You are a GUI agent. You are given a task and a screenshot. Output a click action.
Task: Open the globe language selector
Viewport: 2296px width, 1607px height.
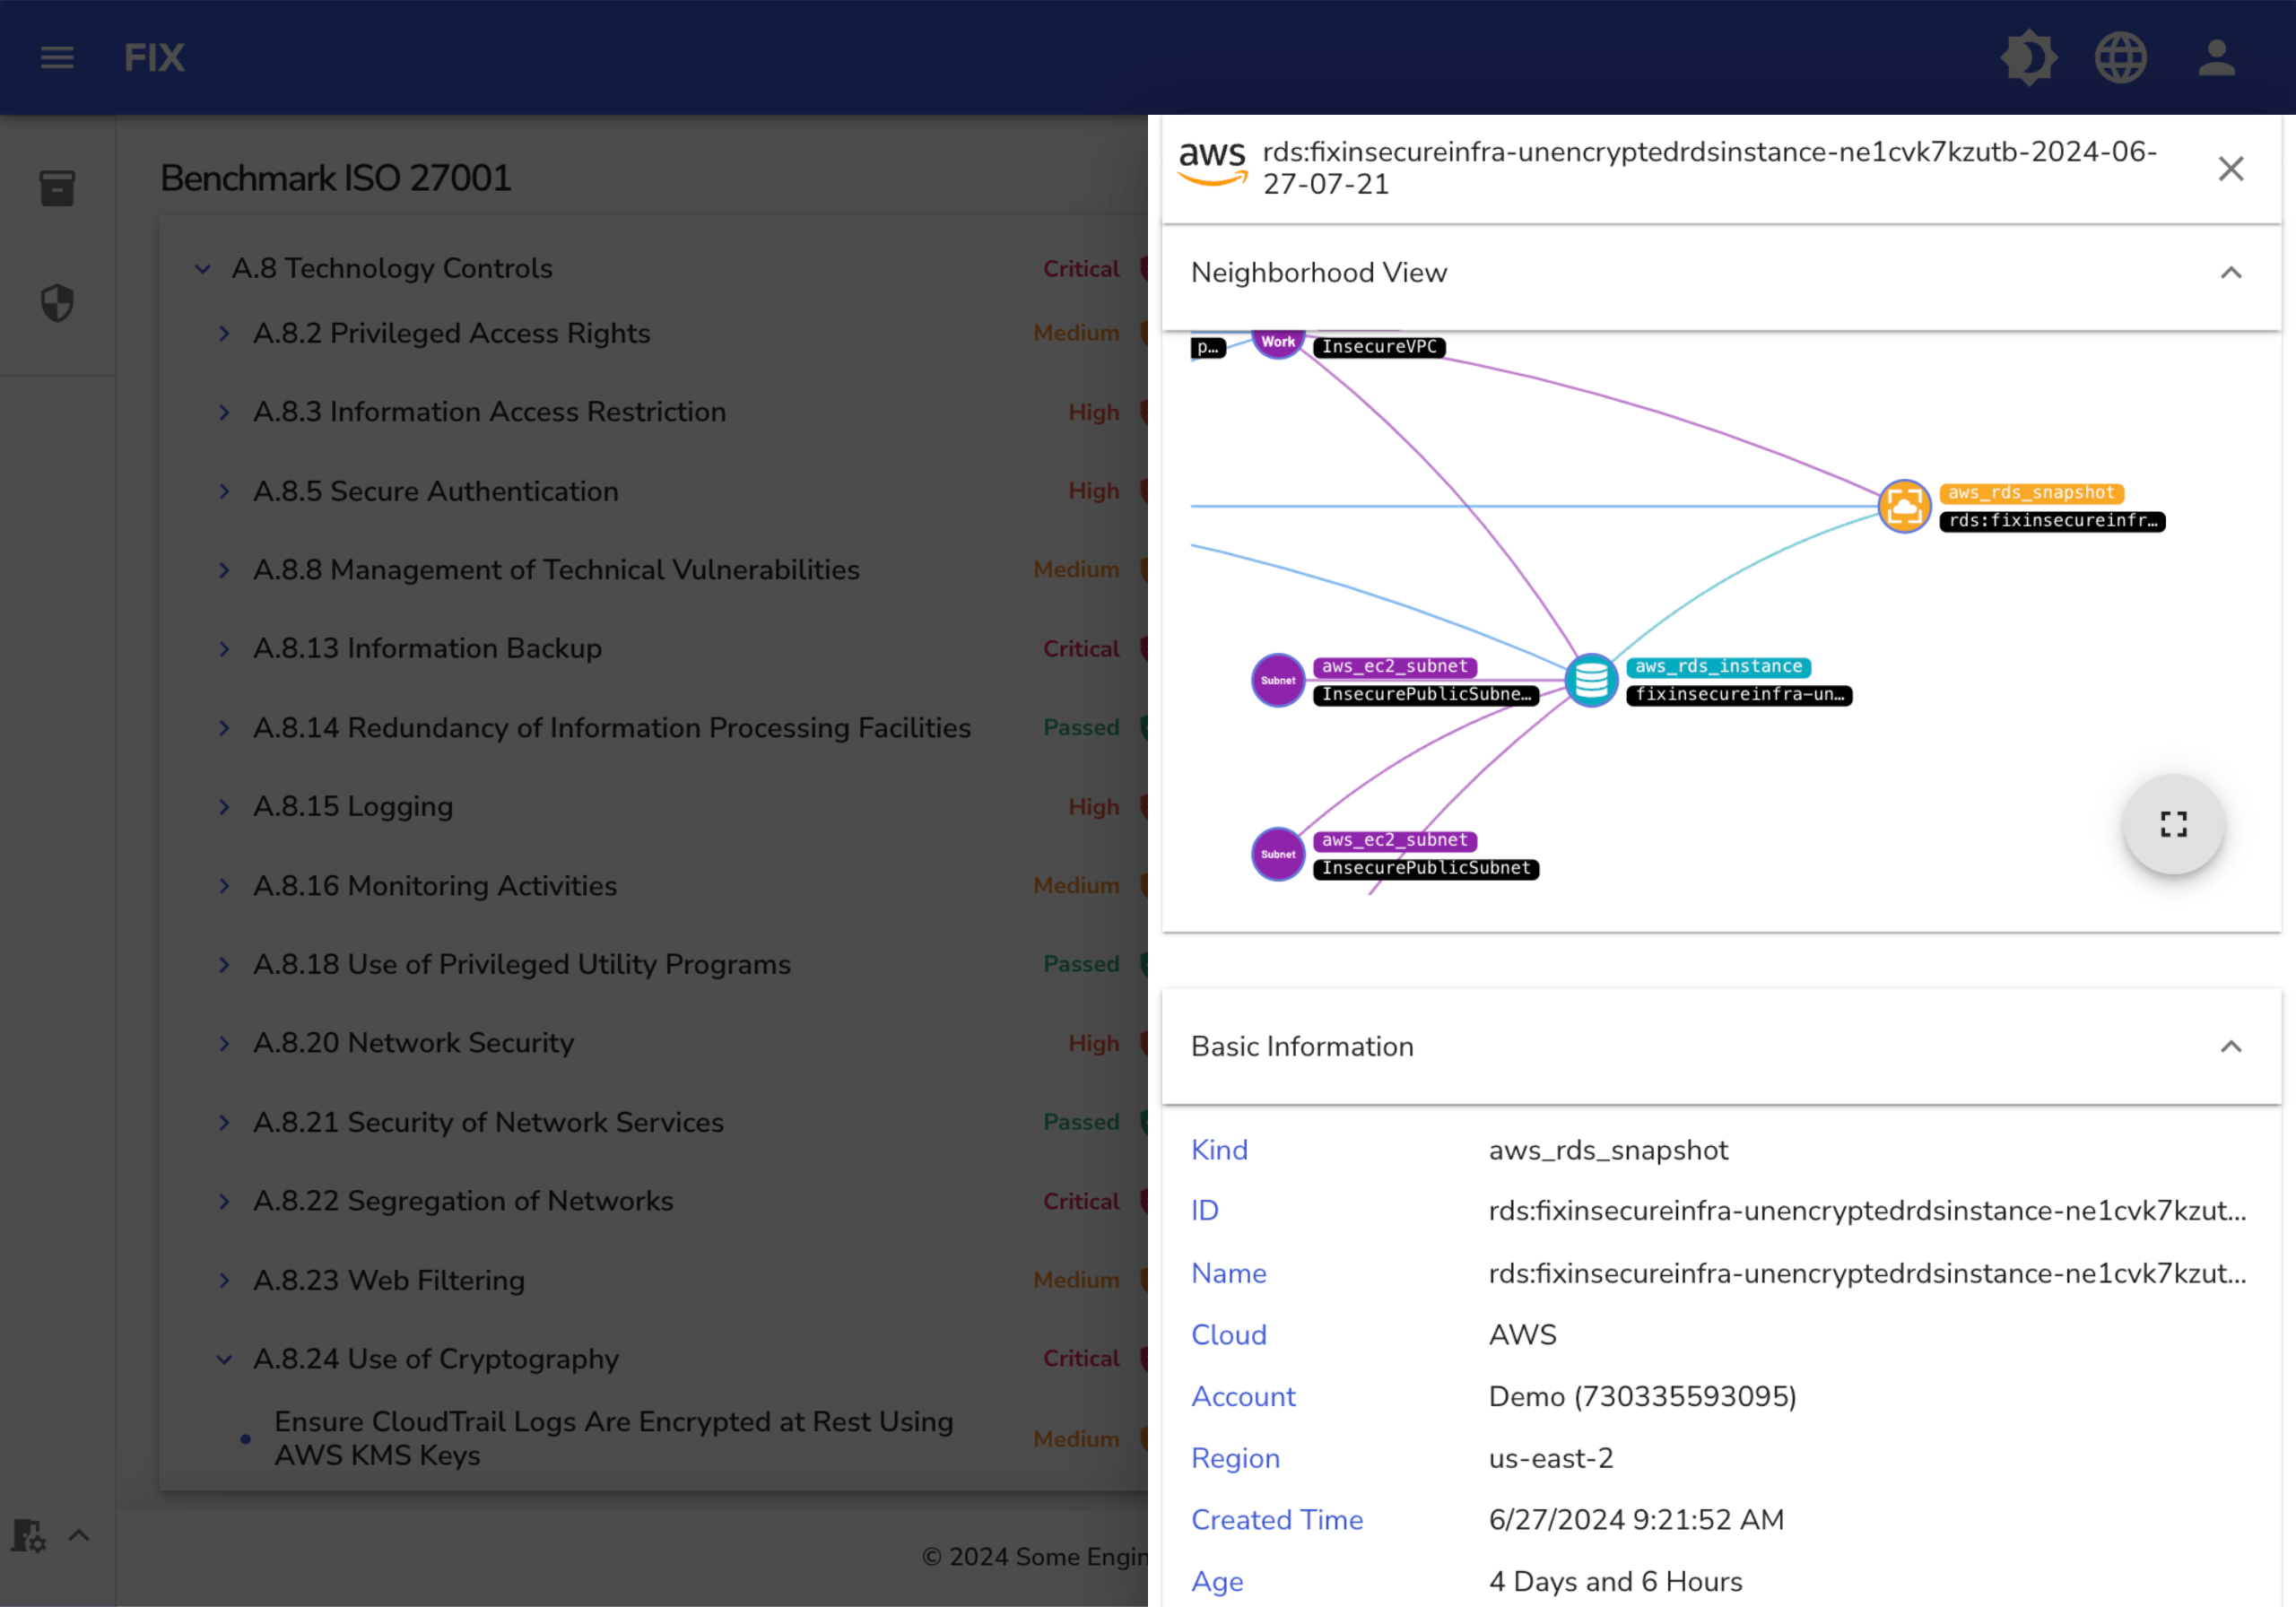2120,57
